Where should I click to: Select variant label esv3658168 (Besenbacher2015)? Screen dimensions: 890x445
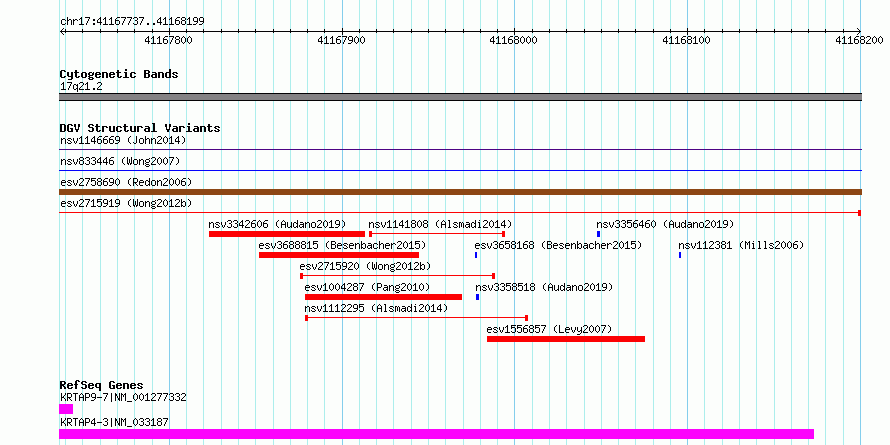558,245
